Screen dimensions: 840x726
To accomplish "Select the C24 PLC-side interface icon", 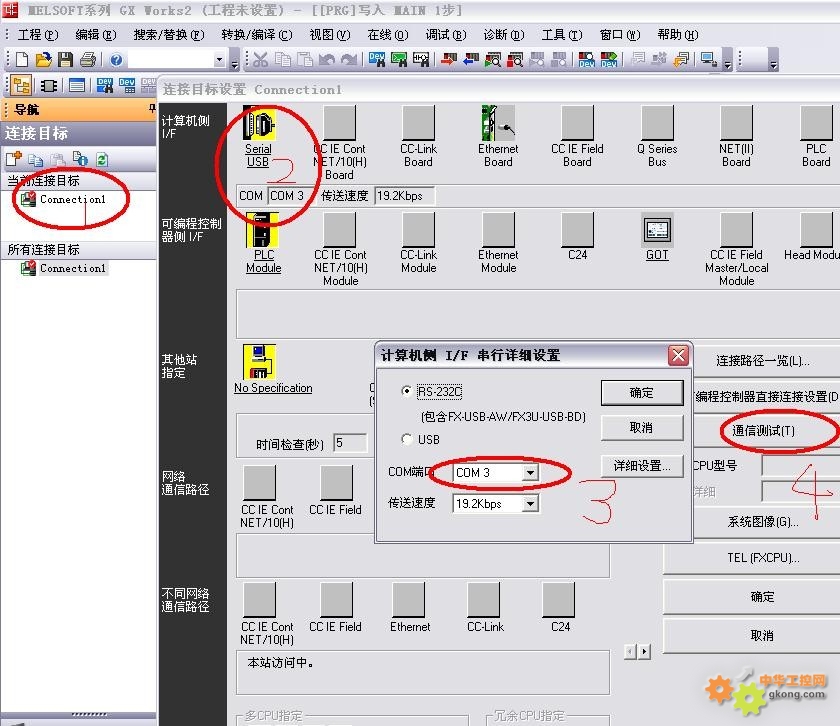I will (578, 229).
